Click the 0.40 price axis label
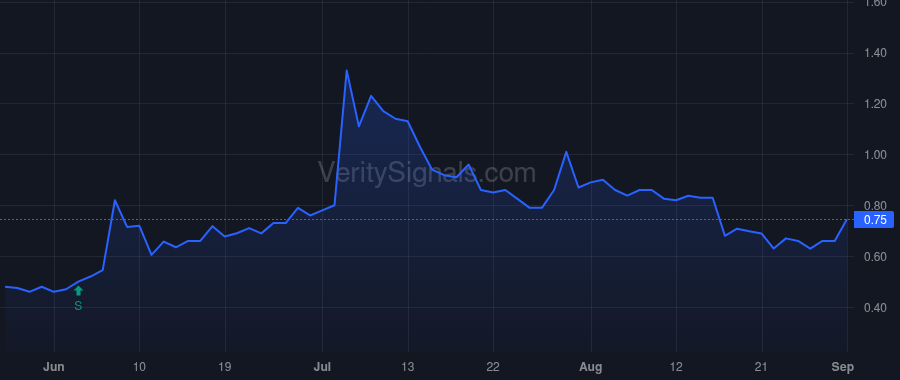 875,308
